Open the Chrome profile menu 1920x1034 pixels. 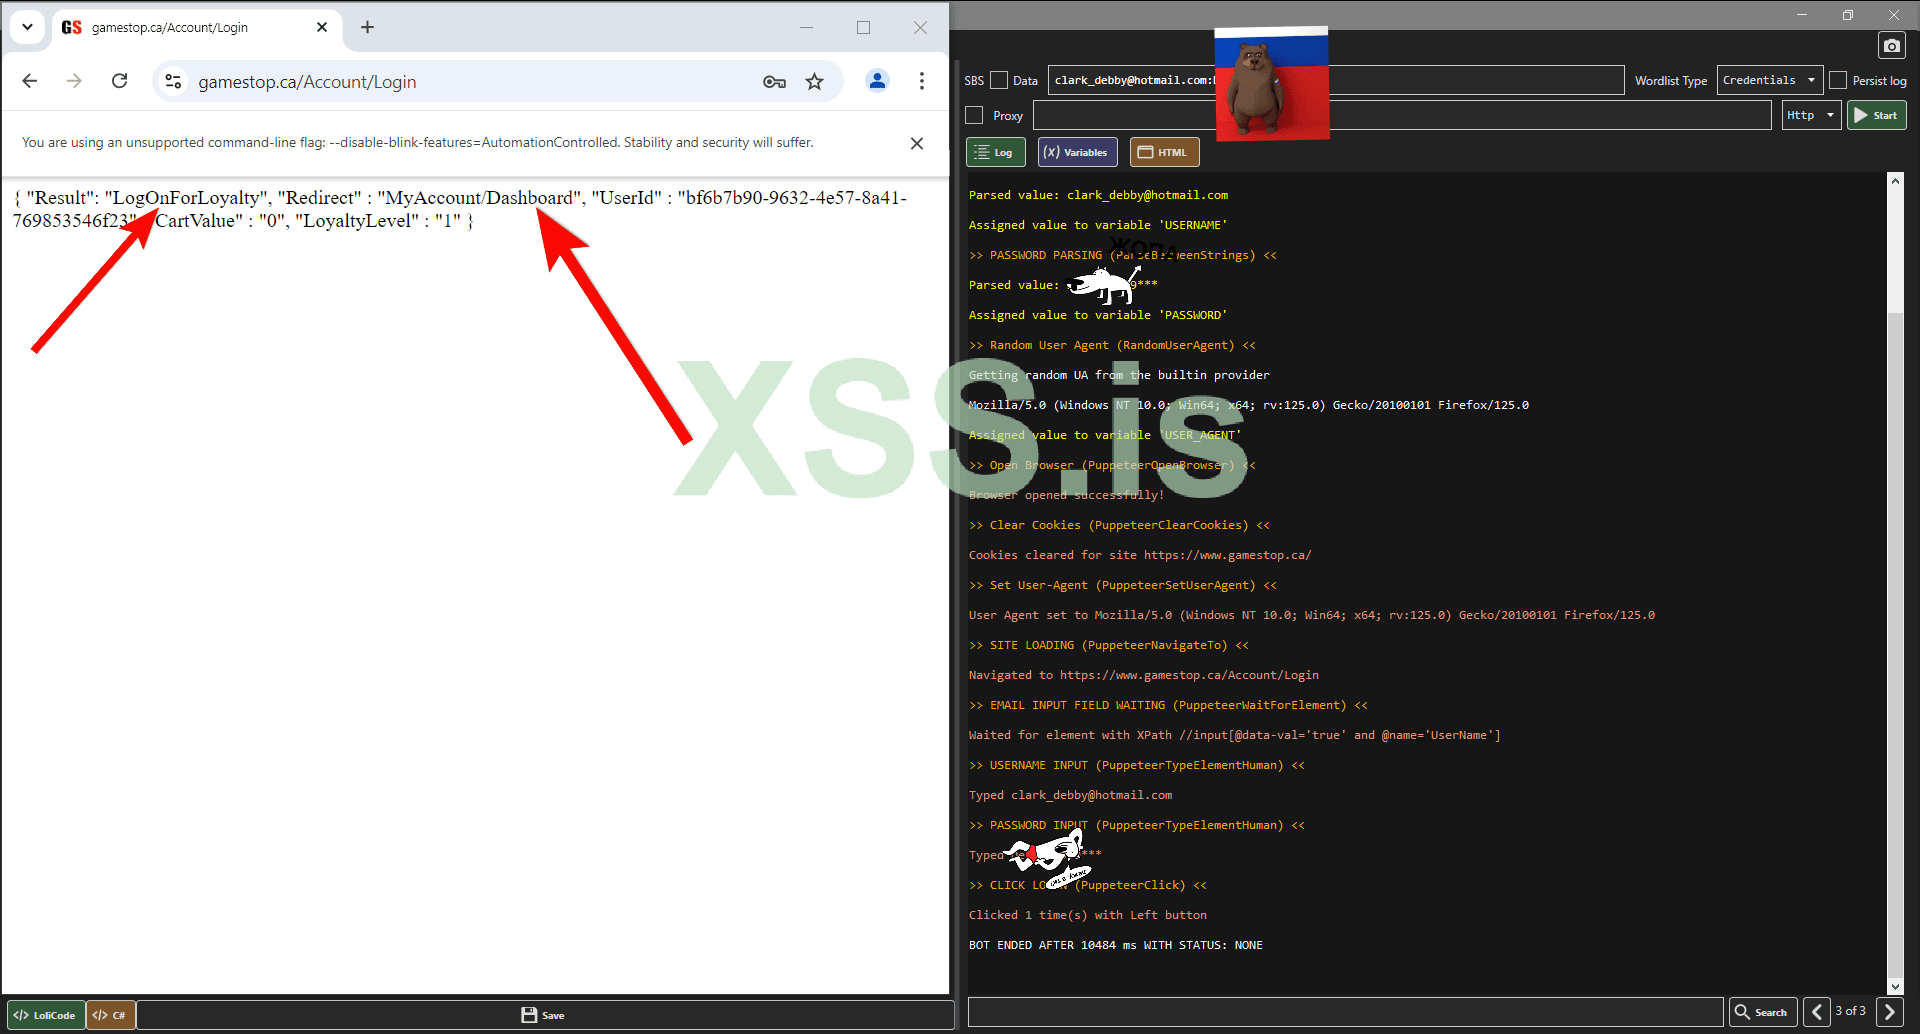(x=877, y=81)
